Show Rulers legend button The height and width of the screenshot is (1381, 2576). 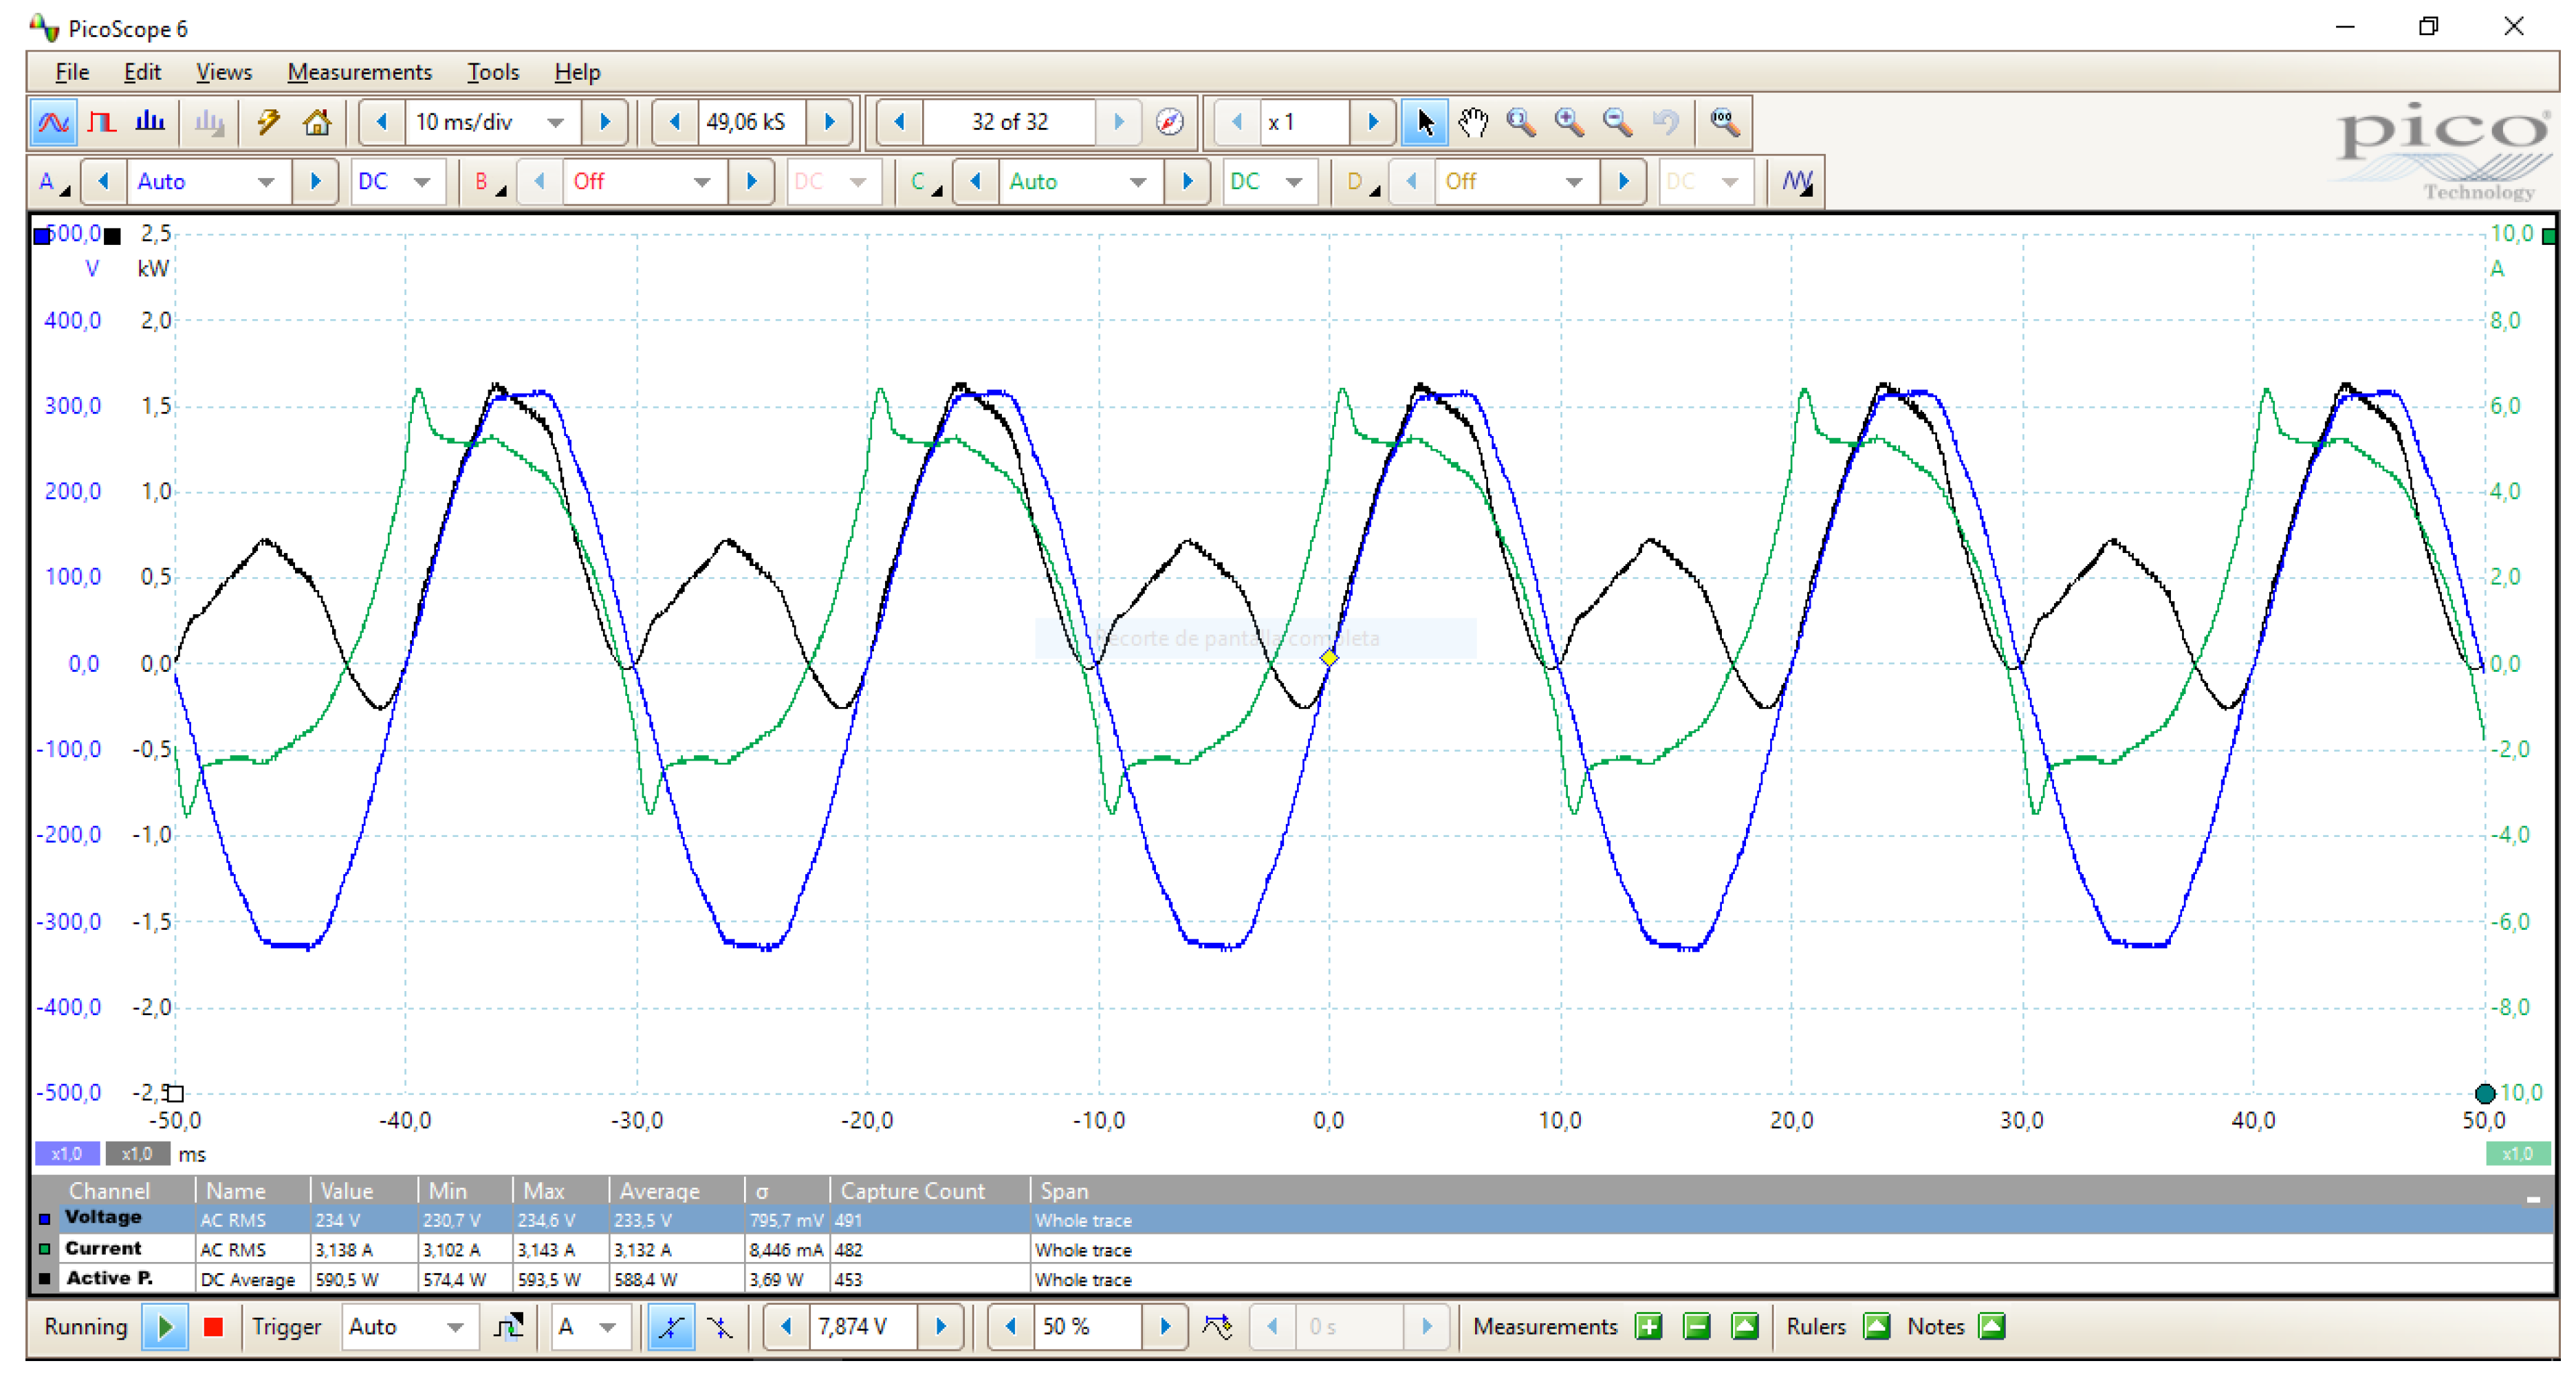click(x=1876, y=1326)
